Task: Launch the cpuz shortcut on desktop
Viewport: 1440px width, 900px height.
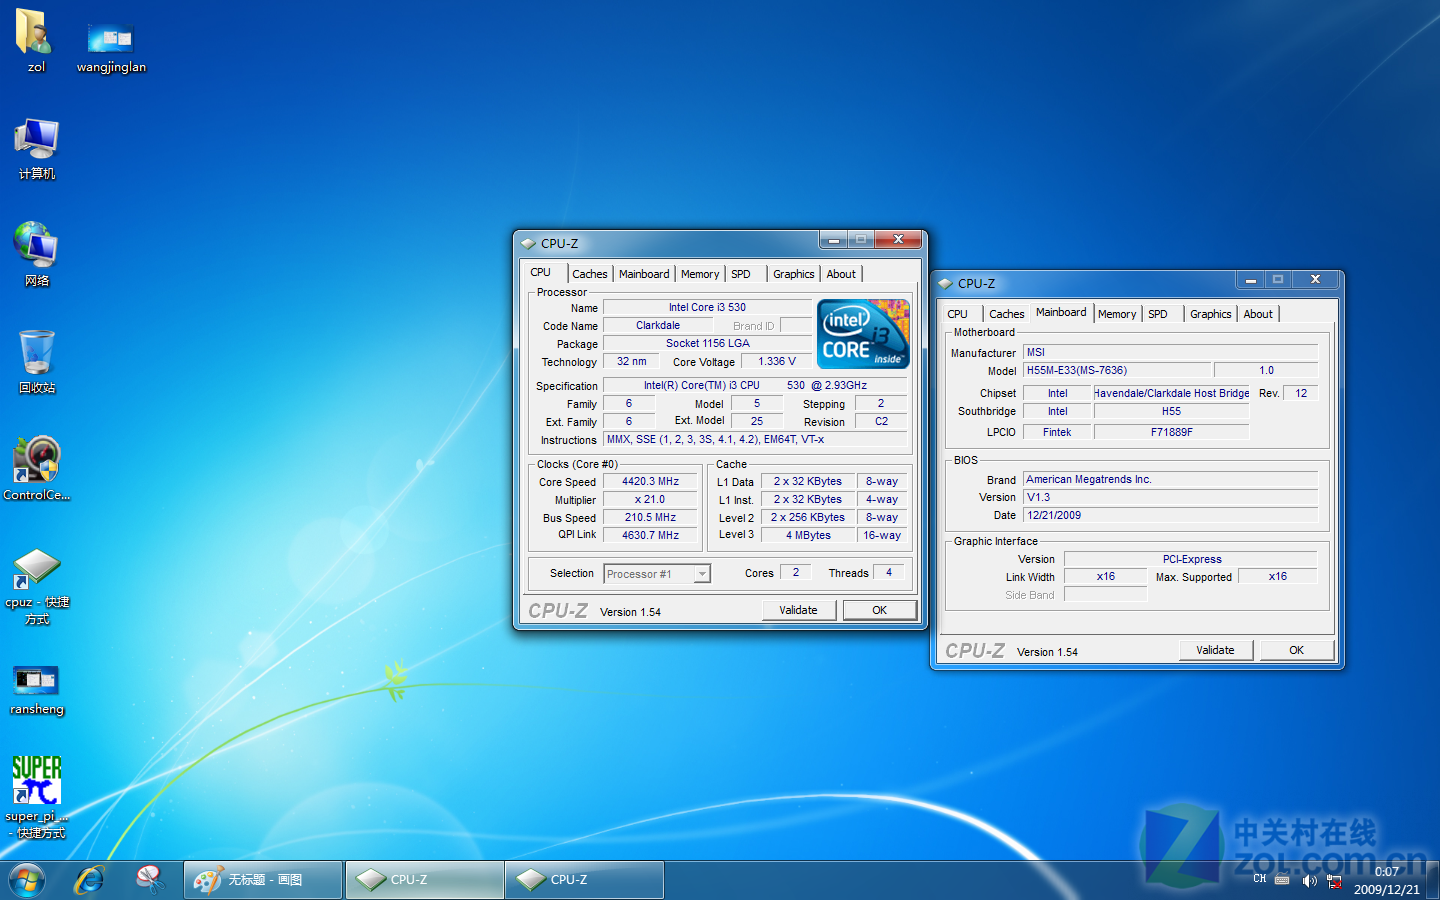Action: coord(37,586)
